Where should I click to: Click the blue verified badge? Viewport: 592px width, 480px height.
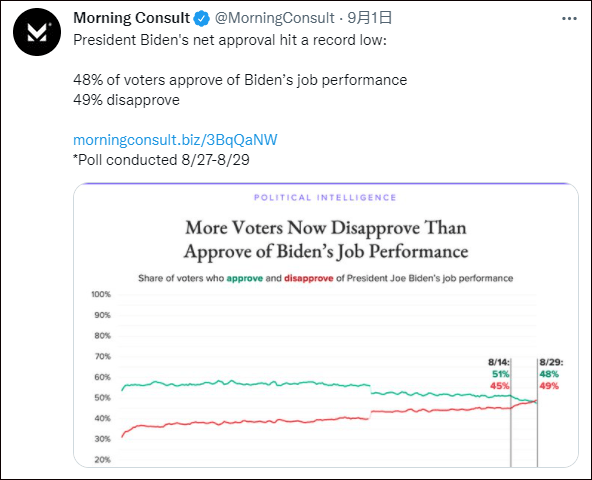[x=202, y=19]
